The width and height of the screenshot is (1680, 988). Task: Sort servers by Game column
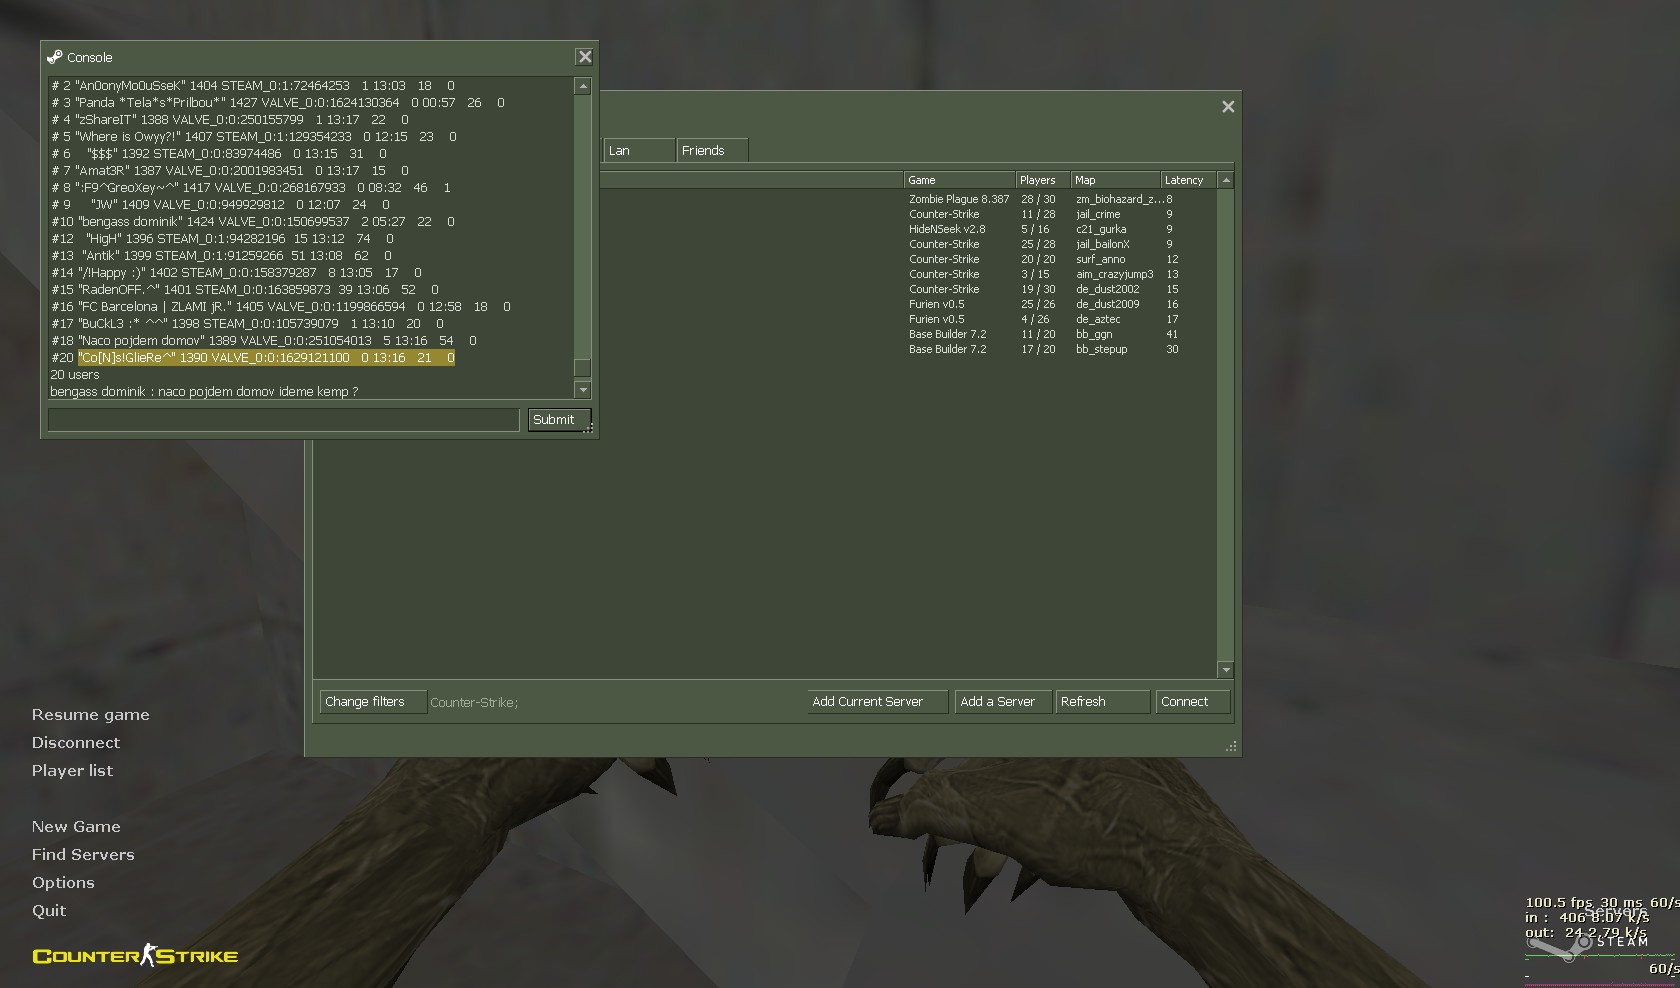[959, 180]
